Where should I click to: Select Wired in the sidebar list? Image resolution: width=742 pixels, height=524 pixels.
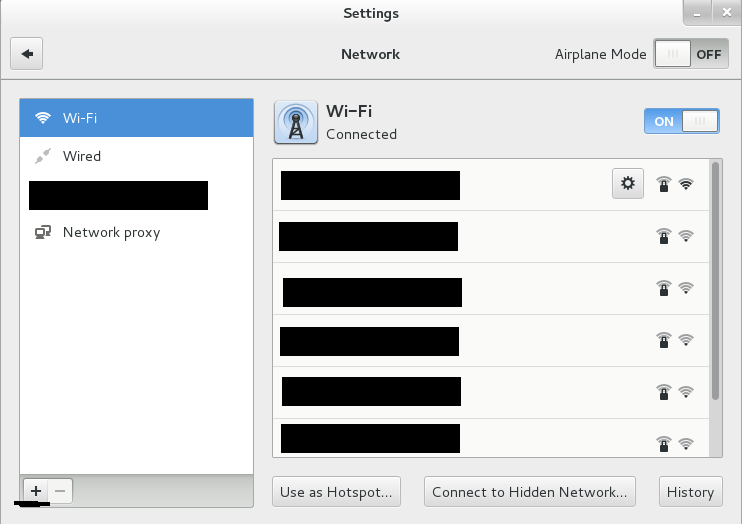(x=136, y=156)
